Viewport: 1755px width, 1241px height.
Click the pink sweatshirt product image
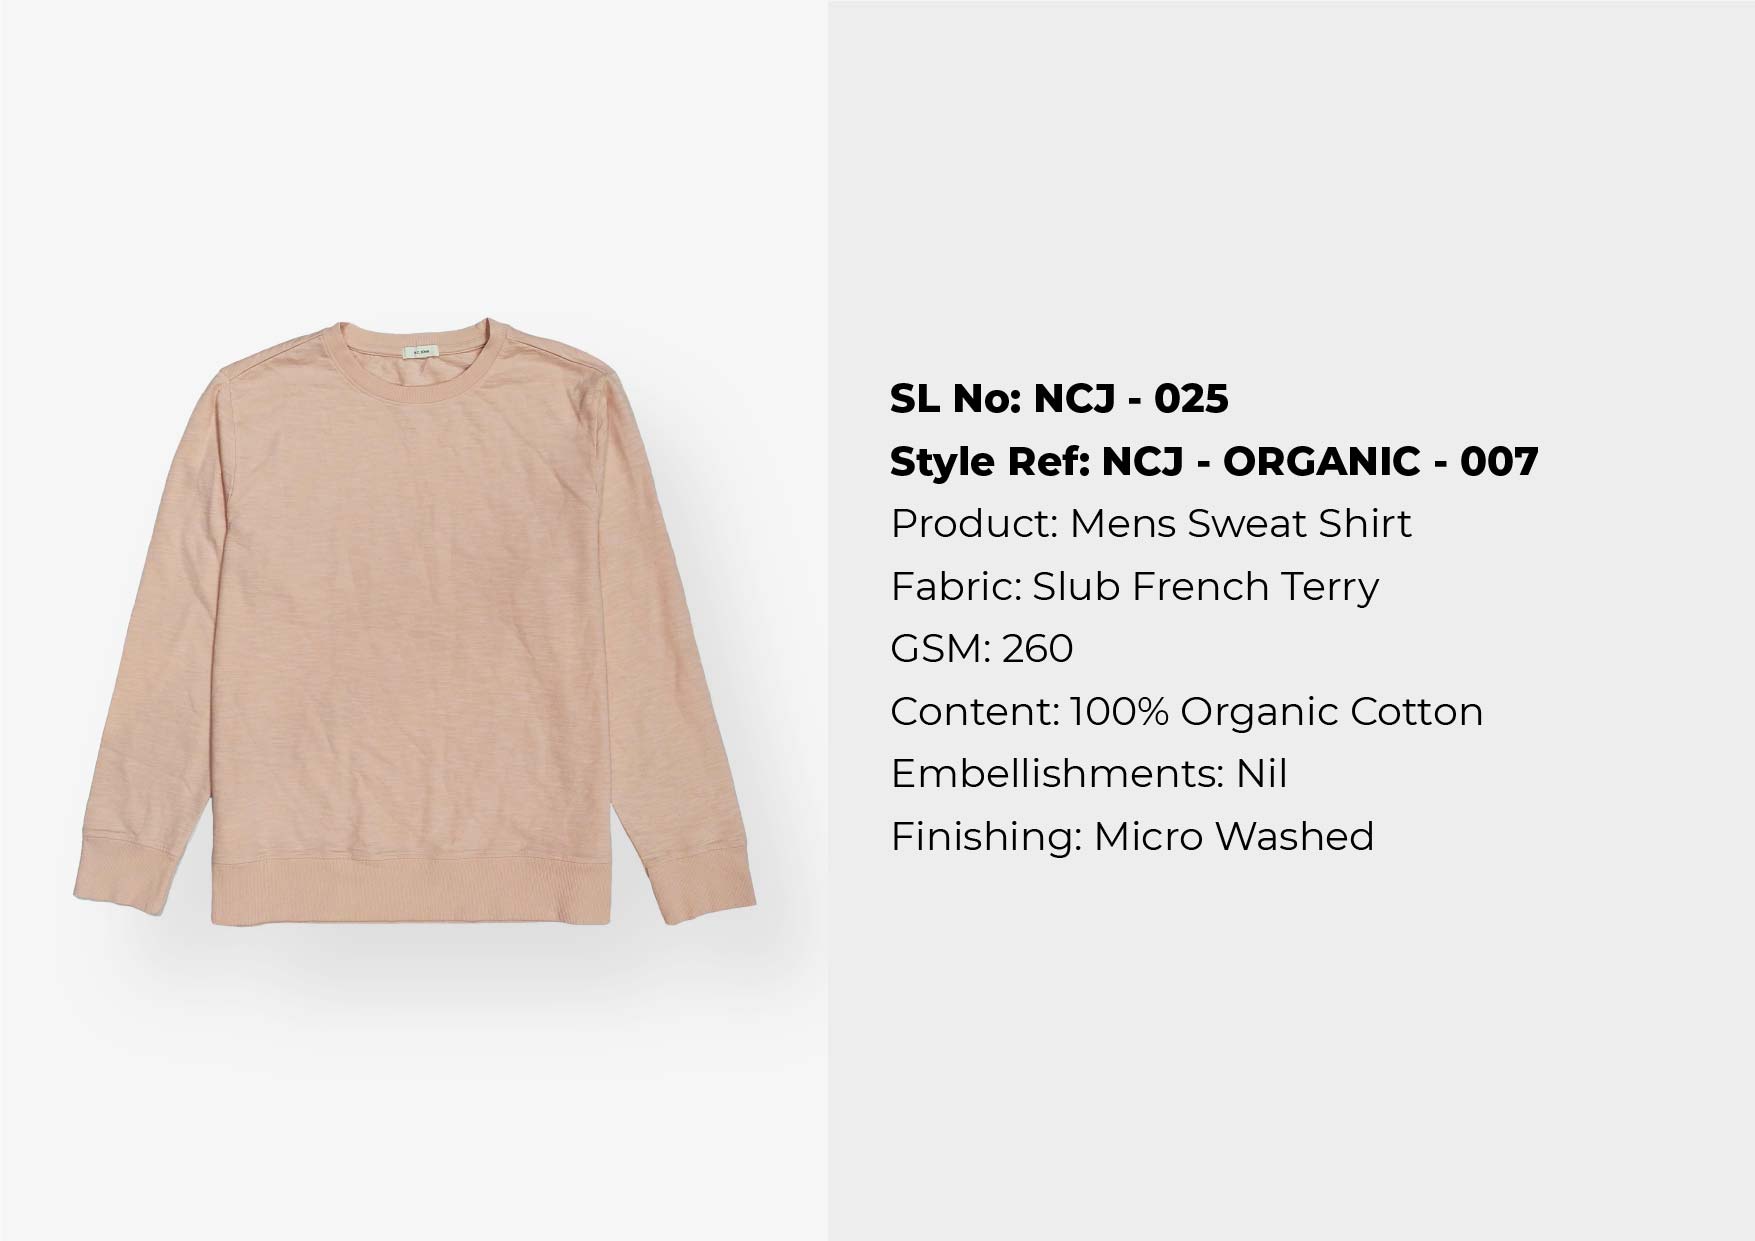coord(413,622)
